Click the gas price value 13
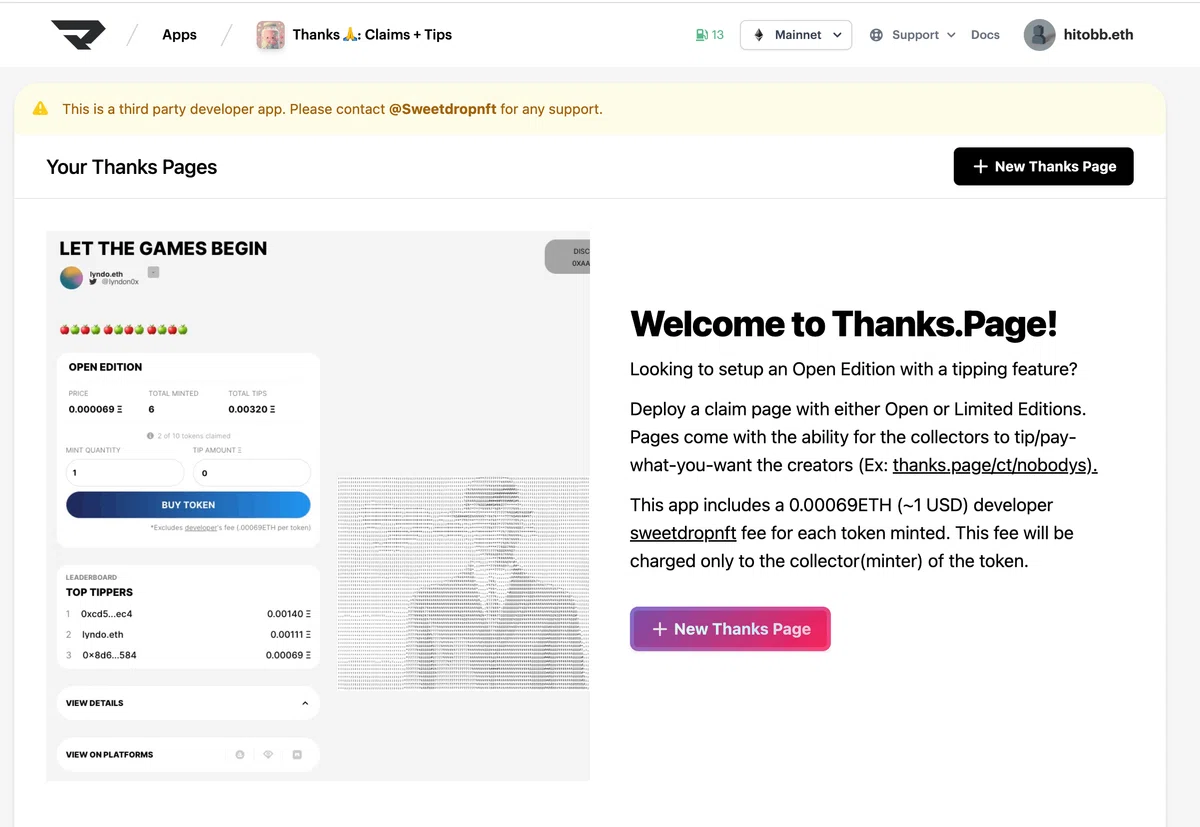Screen dimensions: 1200x827 click(x=717, y=35)
